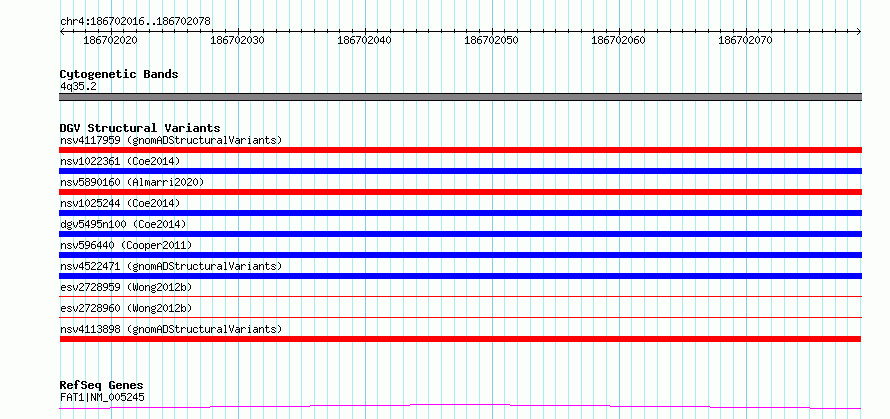Click ruler position 186702030

[x=237, y=40]
